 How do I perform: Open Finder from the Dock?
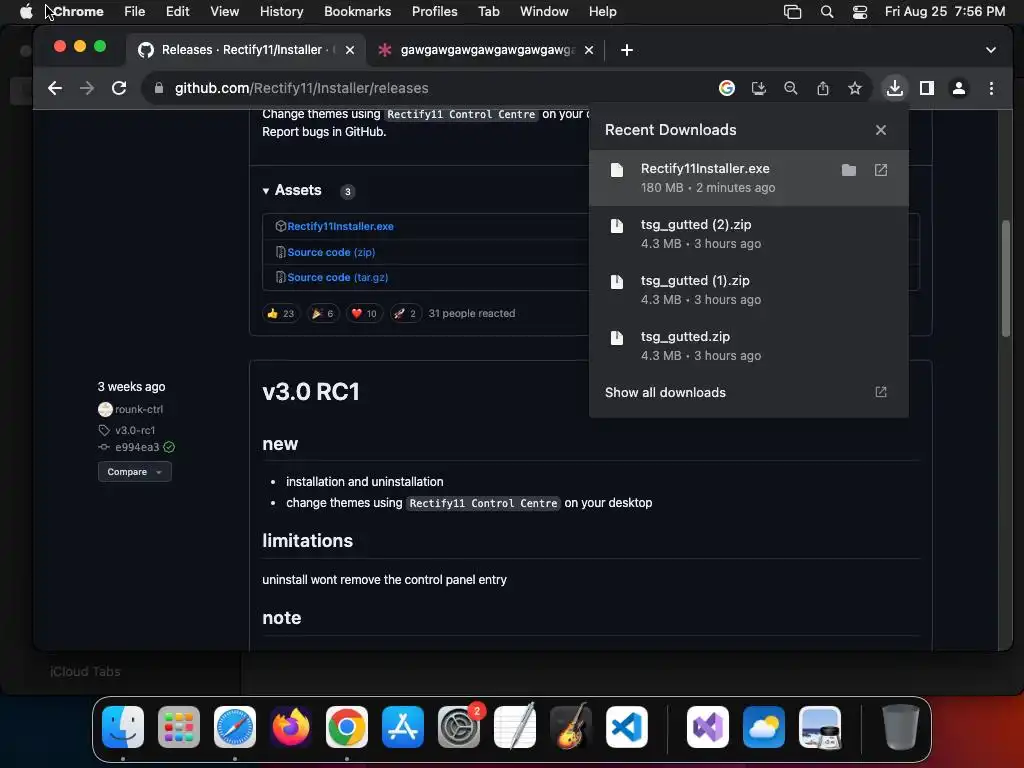[123, 727]
